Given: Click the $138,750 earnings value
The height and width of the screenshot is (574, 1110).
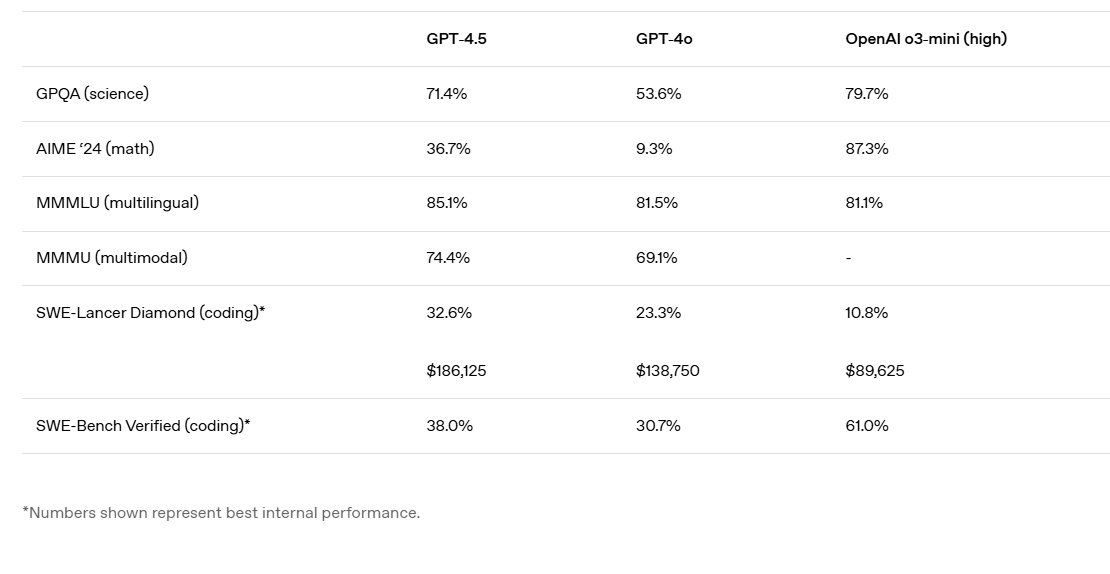Looking at the screenshot, I should (668, 371).
